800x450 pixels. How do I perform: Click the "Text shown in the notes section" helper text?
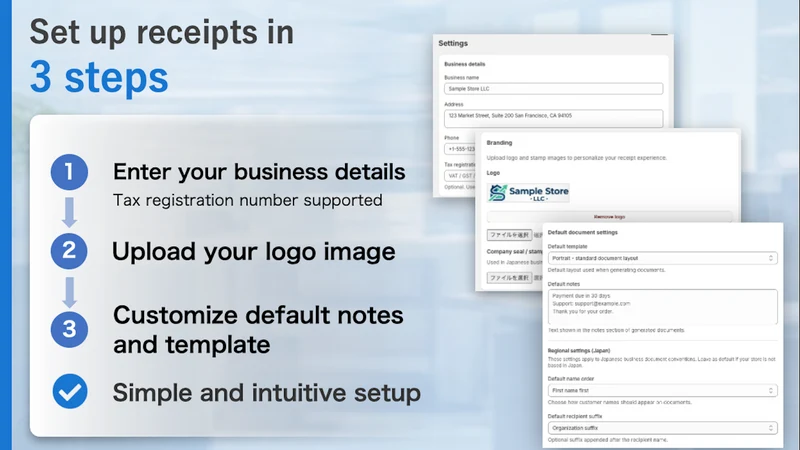click(x=616, y=330)
